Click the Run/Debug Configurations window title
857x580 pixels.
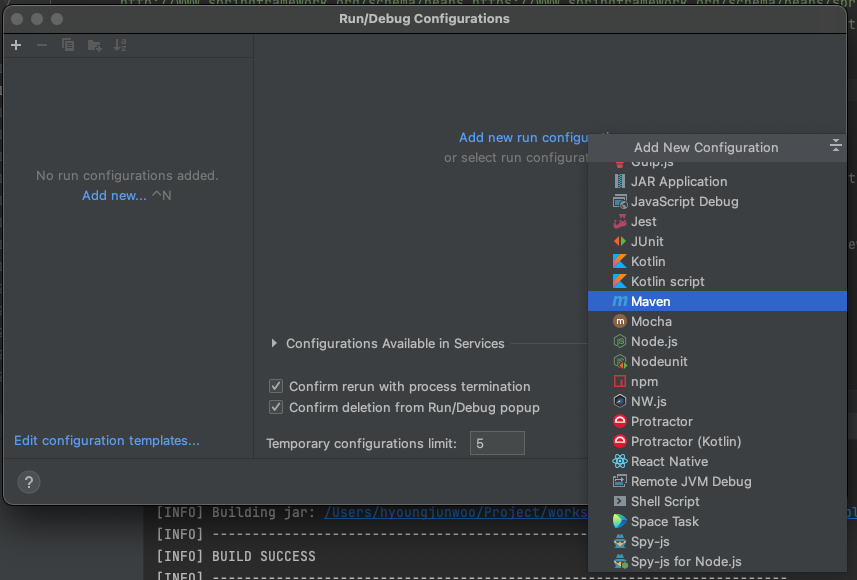tap(424, 19)
